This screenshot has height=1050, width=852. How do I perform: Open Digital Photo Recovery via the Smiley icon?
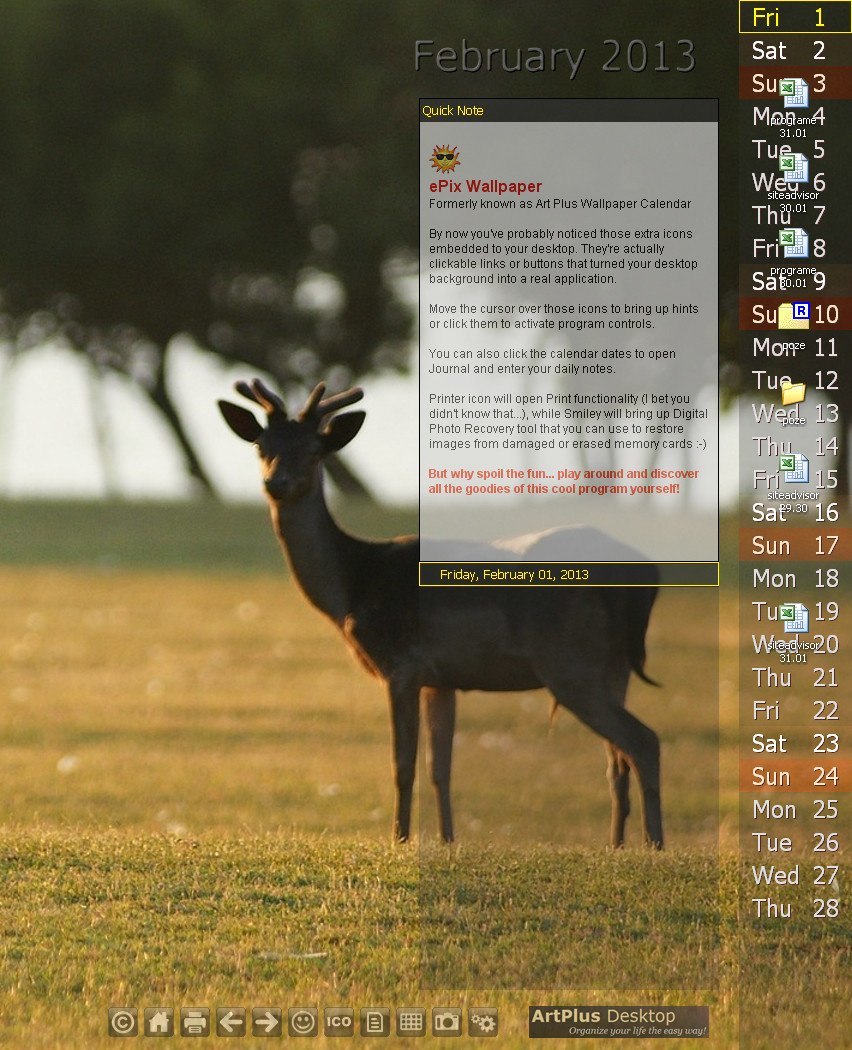[x=303, y=1022]
